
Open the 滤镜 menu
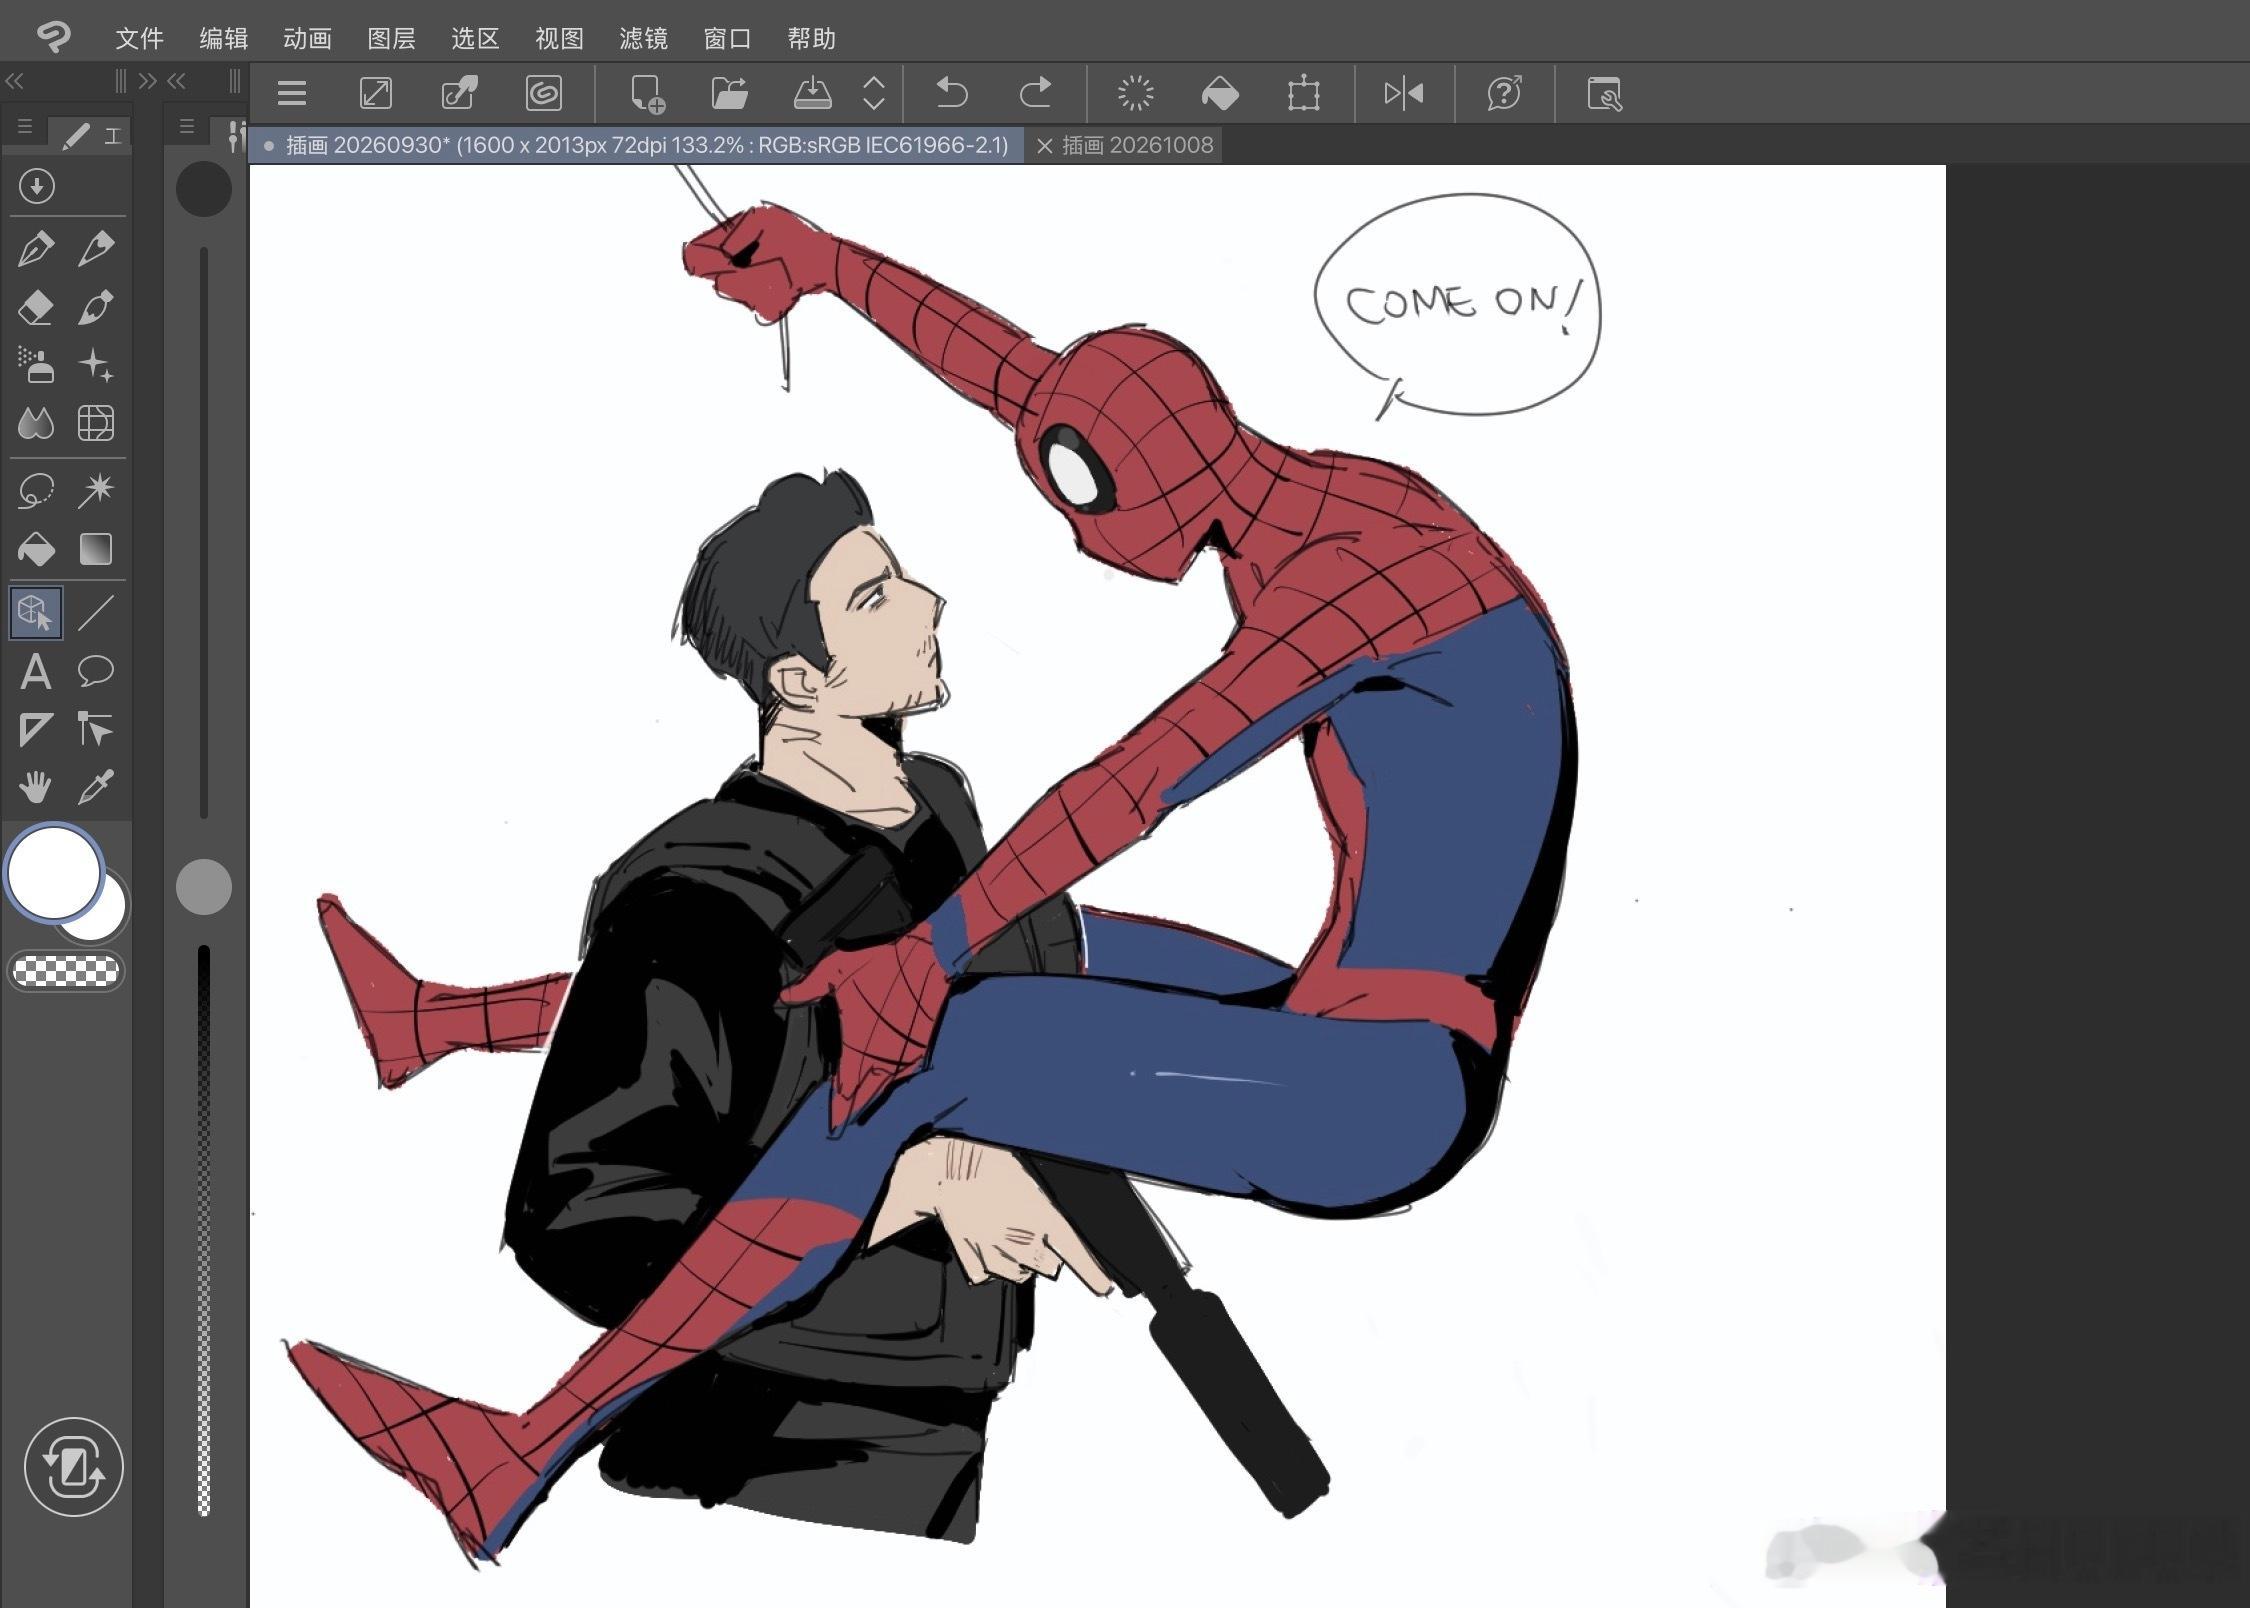click(x=643, y=38)
